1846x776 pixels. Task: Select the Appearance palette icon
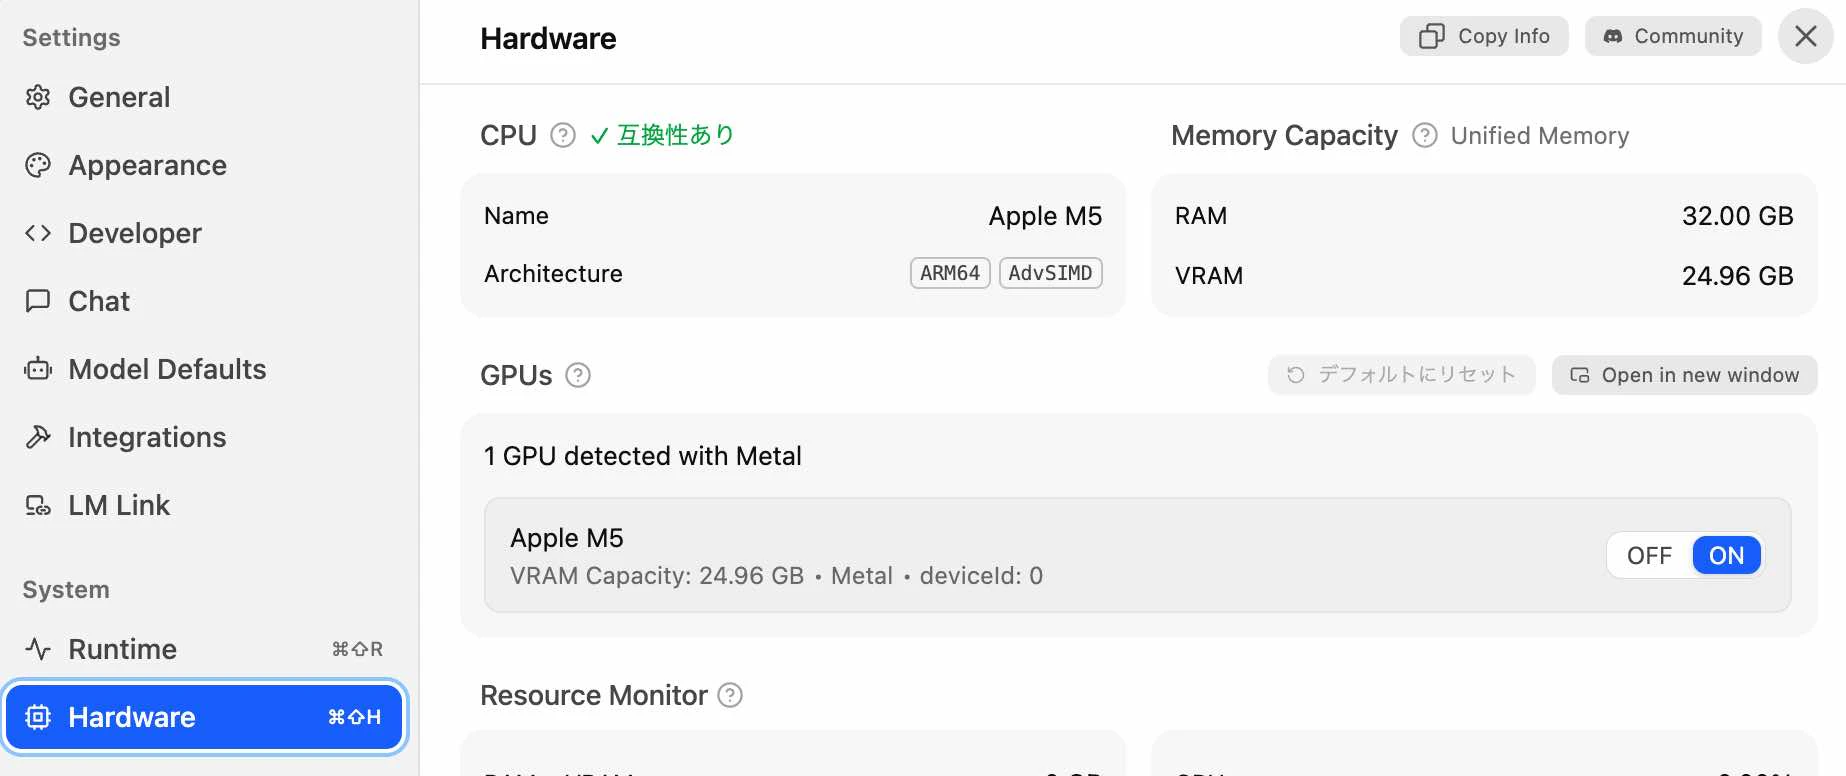(x=38, y=165)
